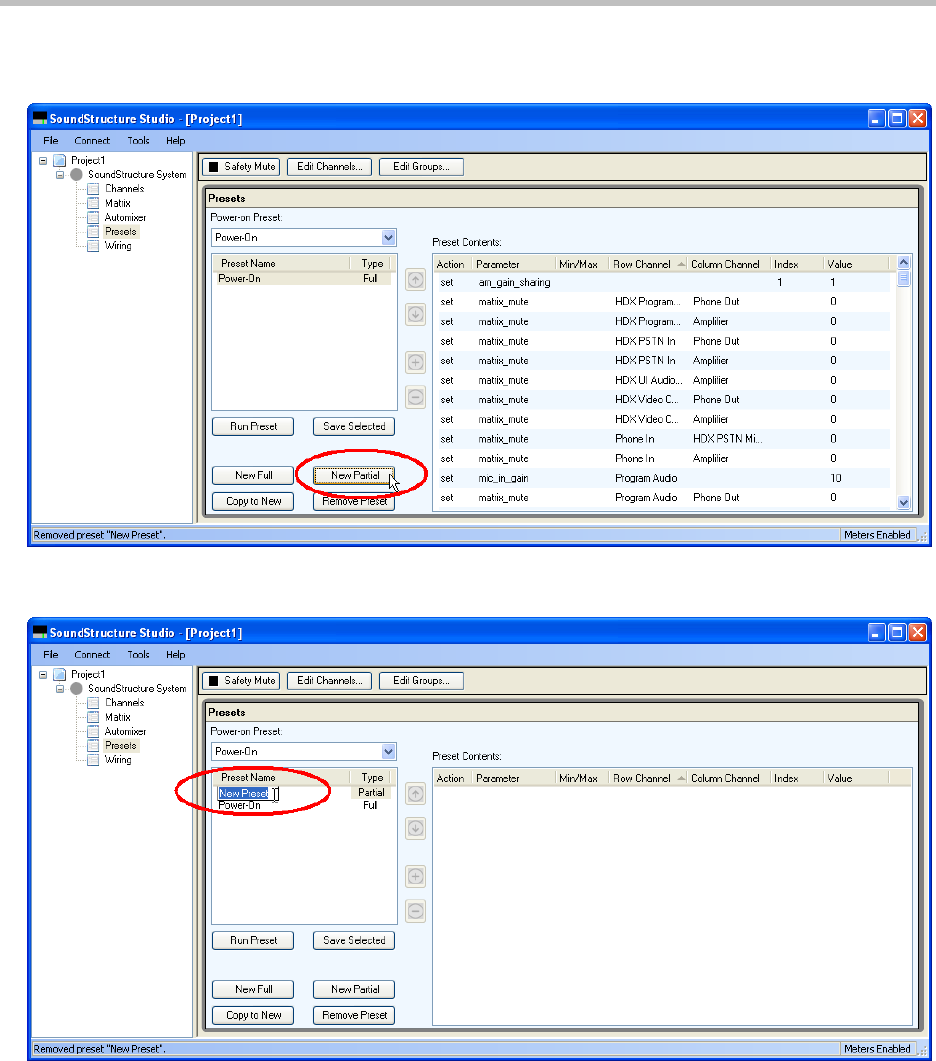This screenshot has width=936, height=1061.
Task: Select the Matrix page icon in upper project tree
Action: (x=94, y=203)
